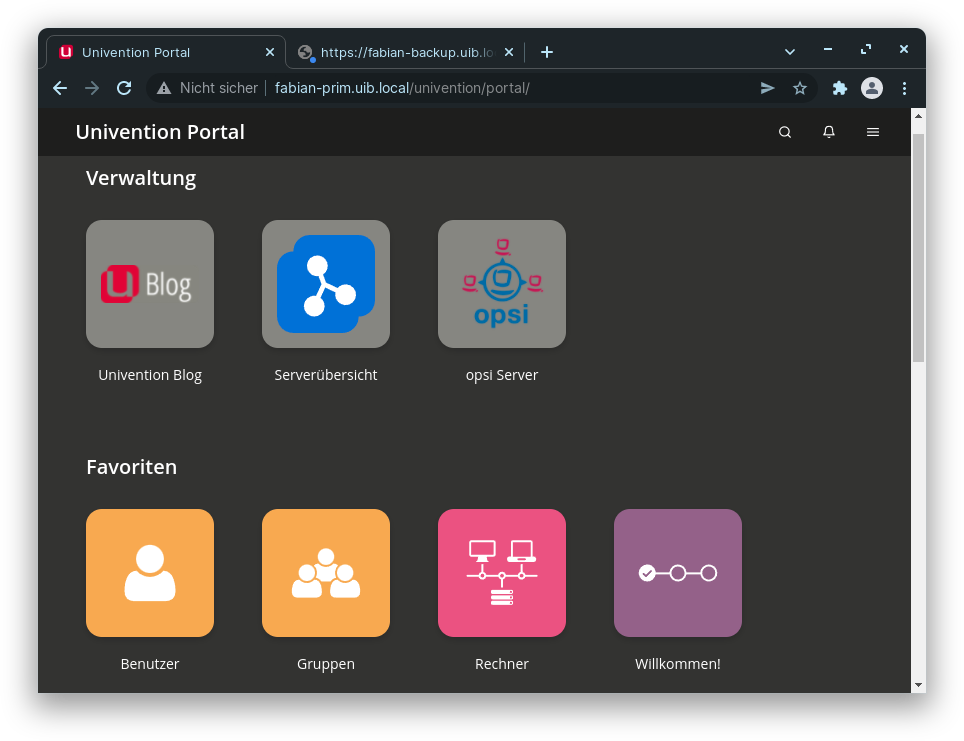Launch the opsi Server tile
Viewport: 964px width, 741px height.
tap(502, 284)
